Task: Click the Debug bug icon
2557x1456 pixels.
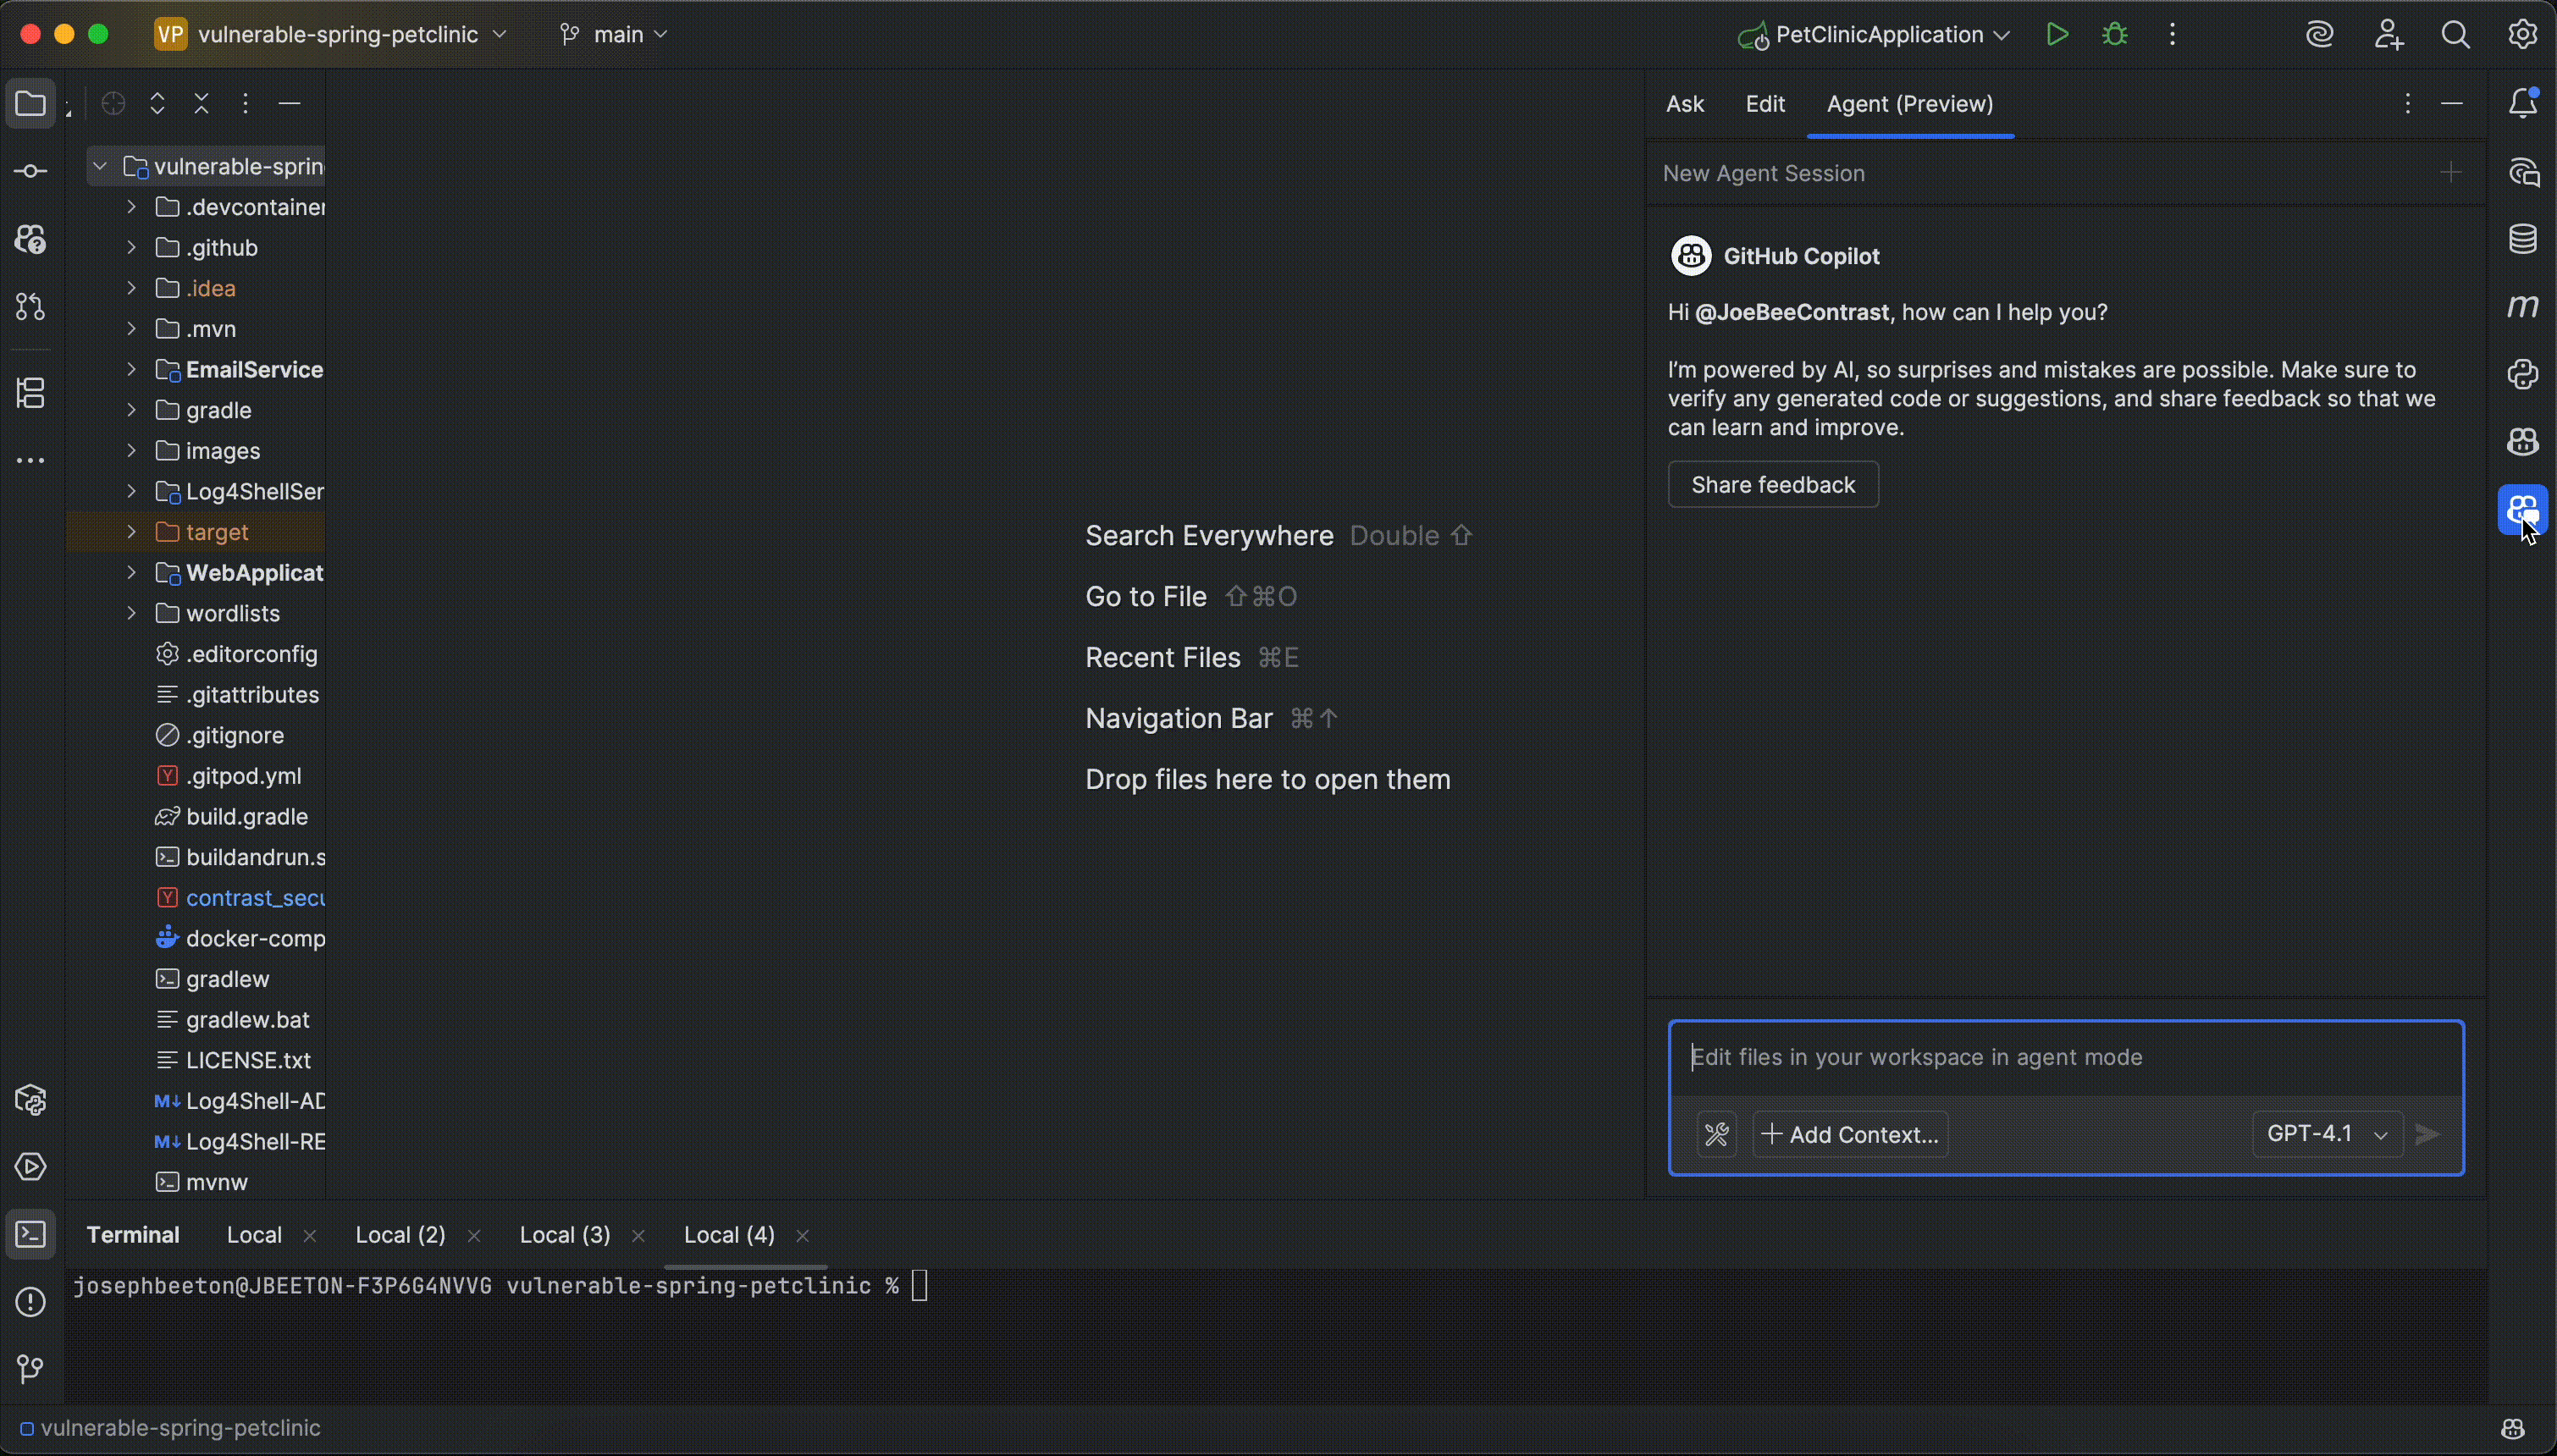Action: click(2114, 35)
